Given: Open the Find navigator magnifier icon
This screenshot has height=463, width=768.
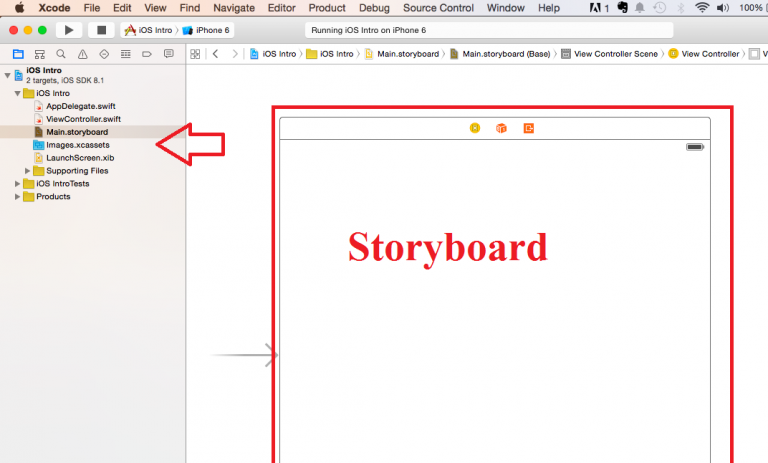Looking at the screenshot, I should click(62, 54).
